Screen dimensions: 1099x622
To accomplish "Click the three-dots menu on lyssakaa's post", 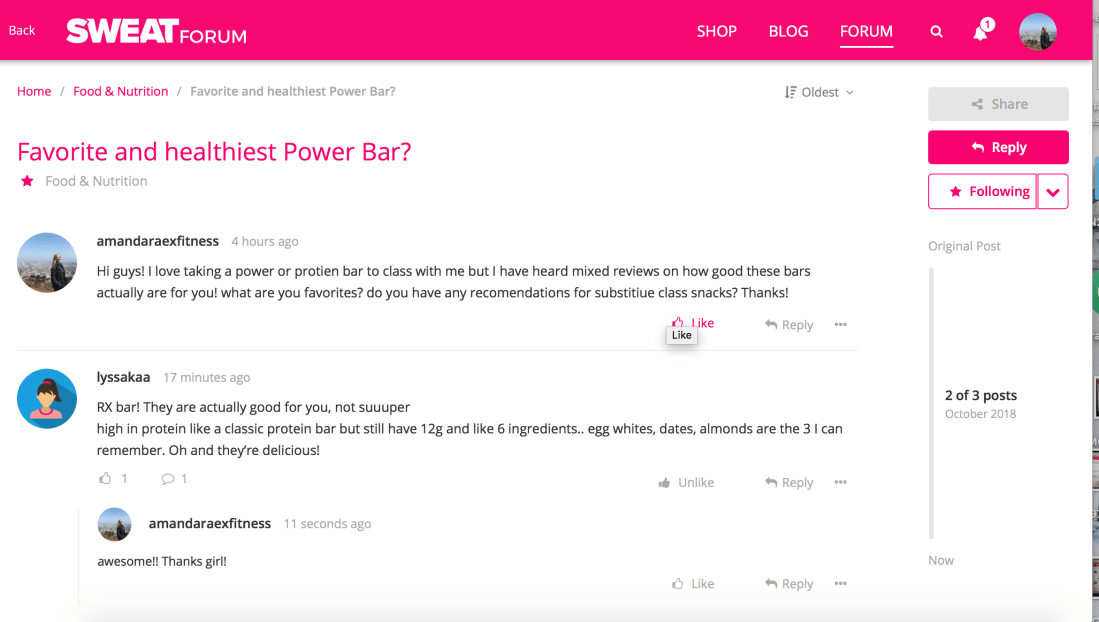I will [x=841, y=482].
